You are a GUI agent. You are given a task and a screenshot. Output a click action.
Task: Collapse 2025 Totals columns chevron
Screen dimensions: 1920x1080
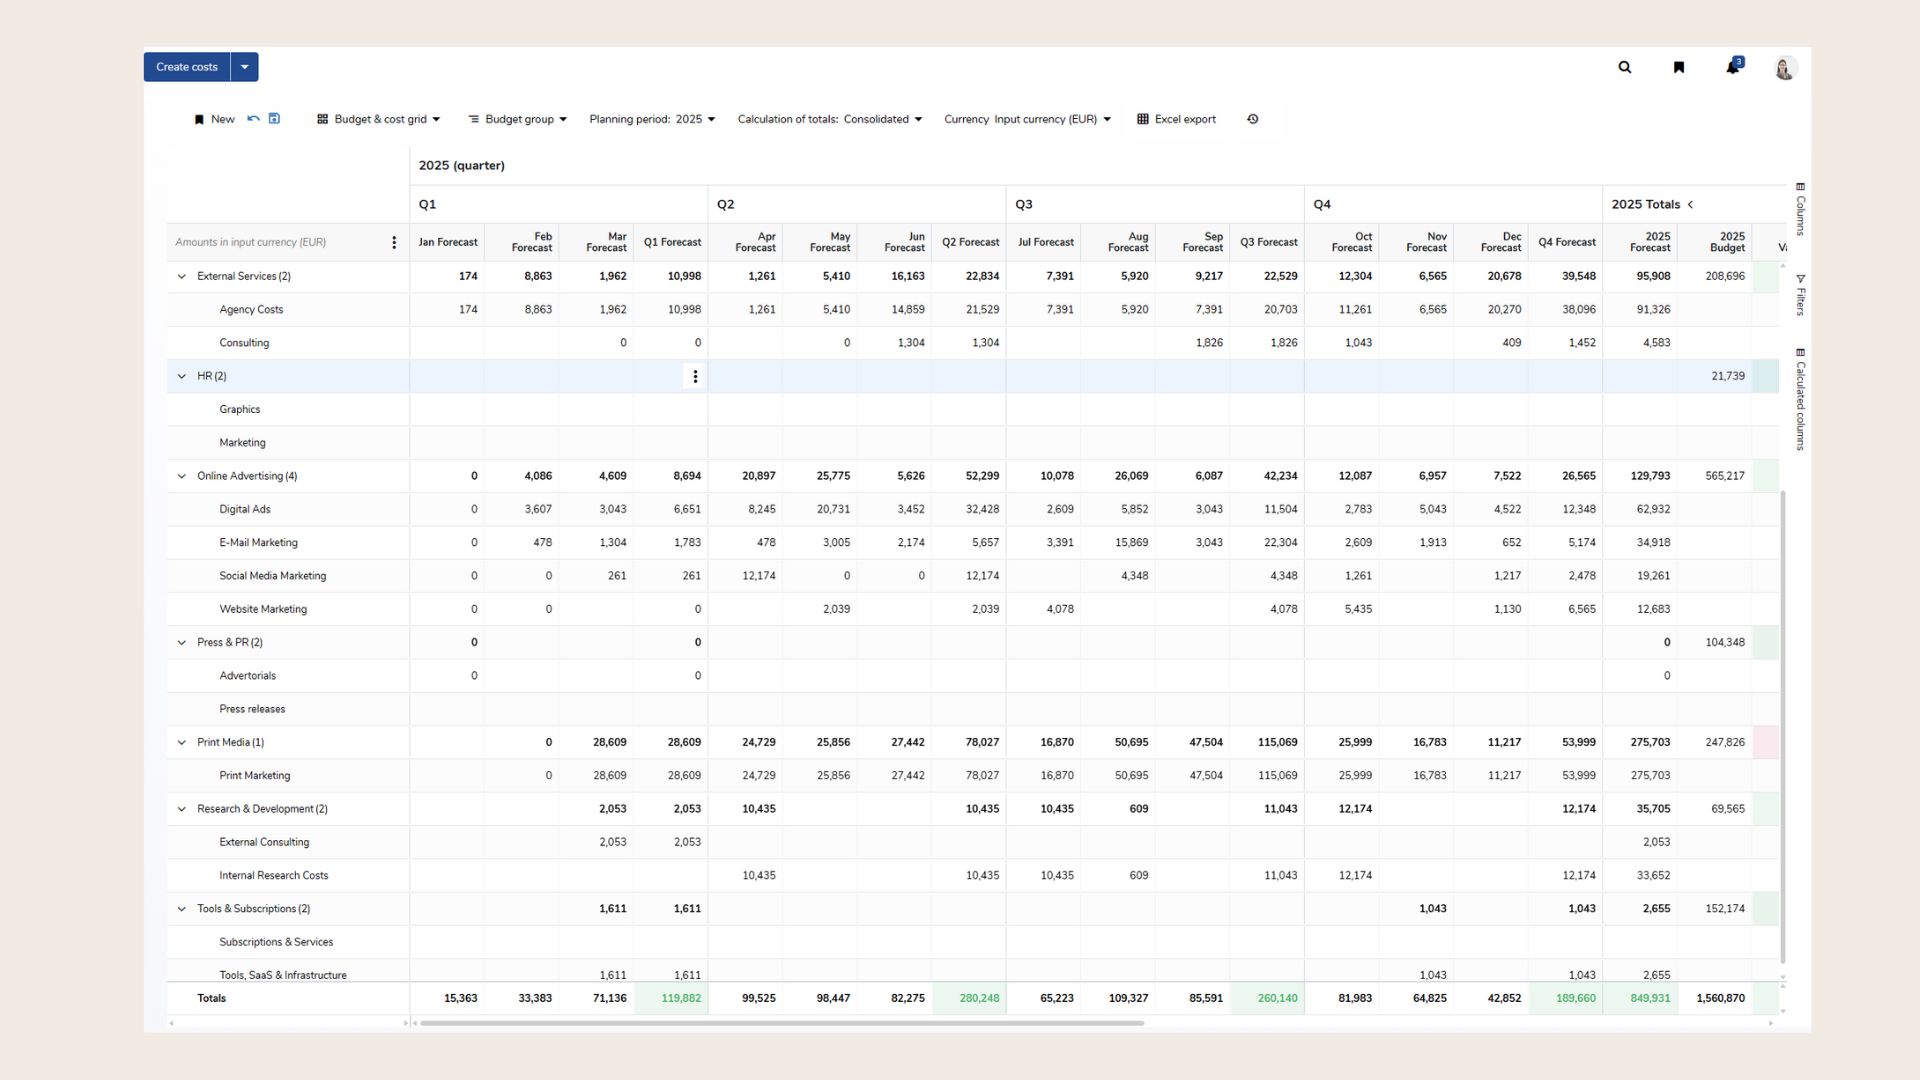pos(1691,204)
